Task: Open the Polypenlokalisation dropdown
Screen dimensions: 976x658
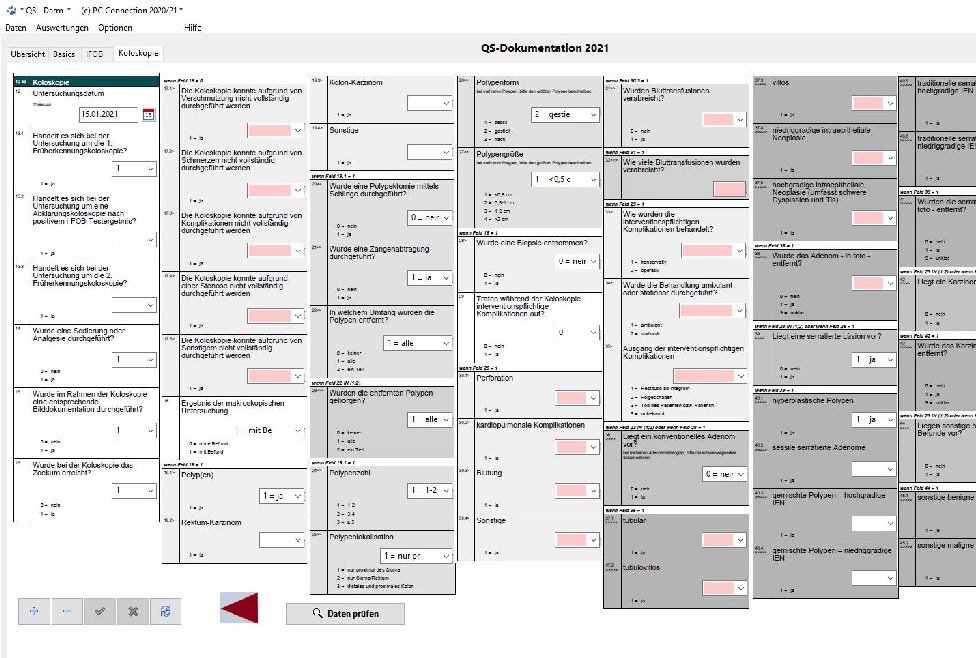Action: tap(416, 555)
